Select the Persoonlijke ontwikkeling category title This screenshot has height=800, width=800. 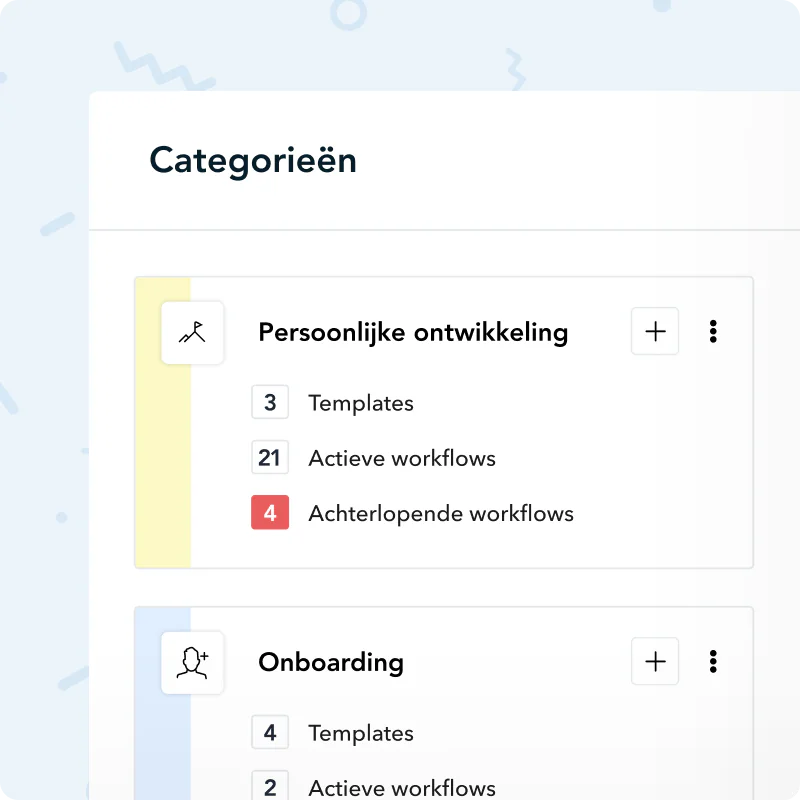pyautogui.click(x=413, y=332)
